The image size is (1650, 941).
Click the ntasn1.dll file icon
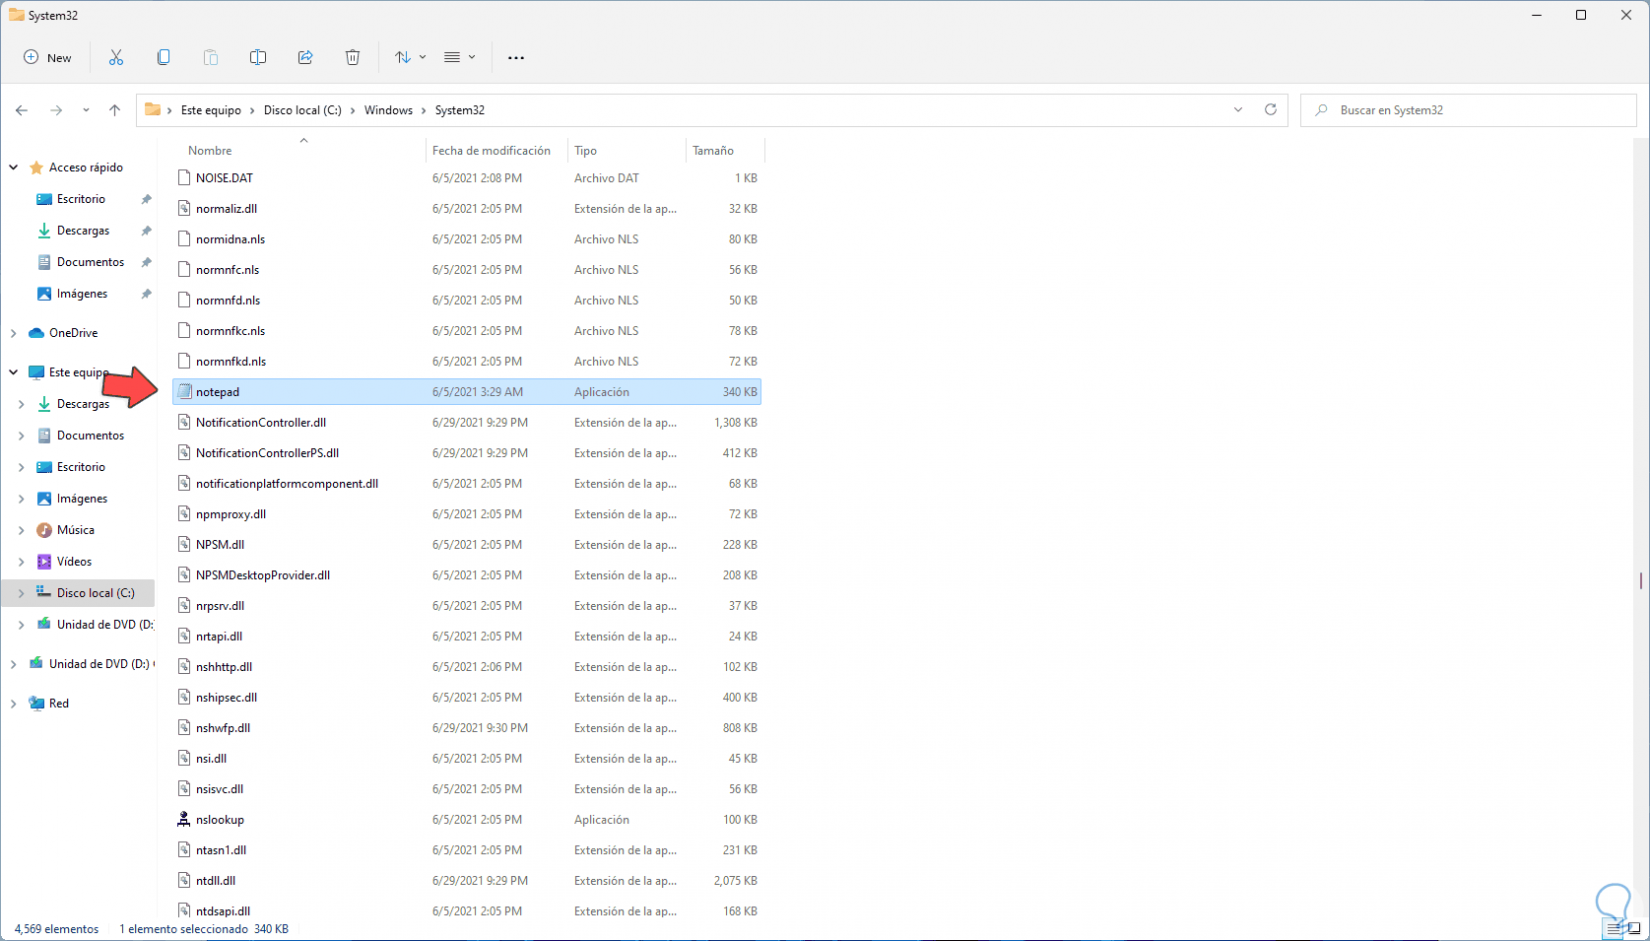[184, 850]
